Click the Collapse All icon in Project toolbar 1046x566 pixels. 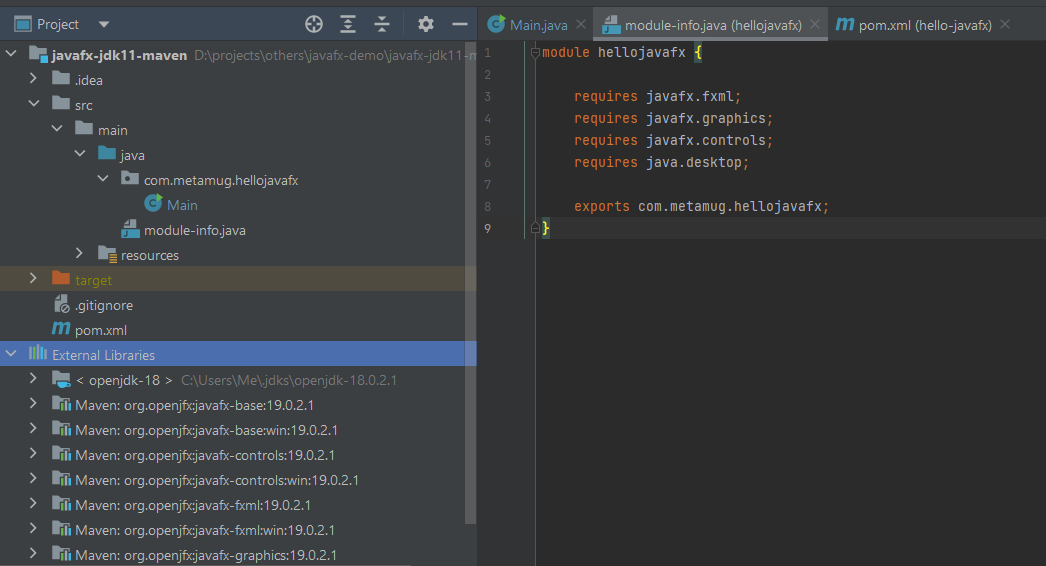click(382, 25)
